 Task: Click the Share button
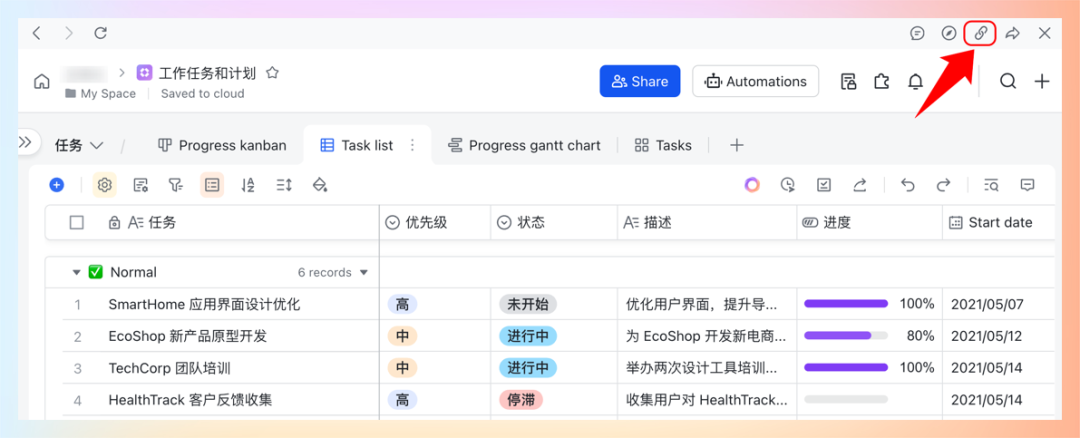pyautogui.click(x=640, y=81)
